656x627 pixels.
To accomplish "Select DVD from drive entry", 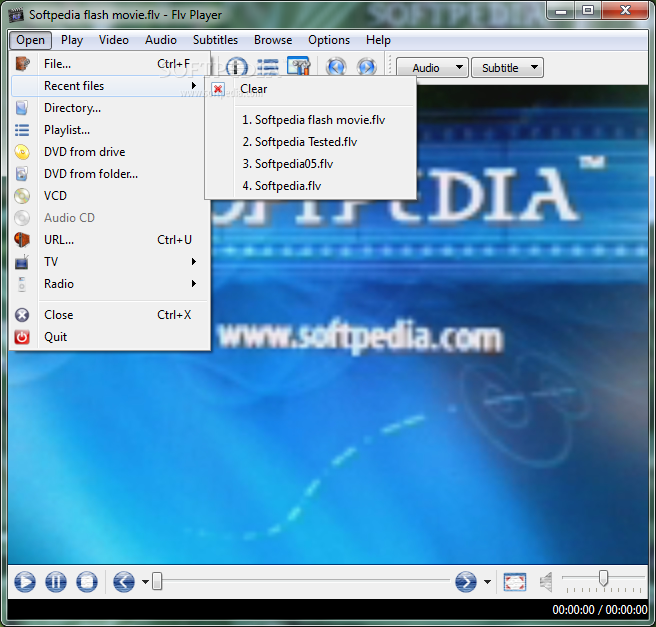I will click(x=110, y=152).
